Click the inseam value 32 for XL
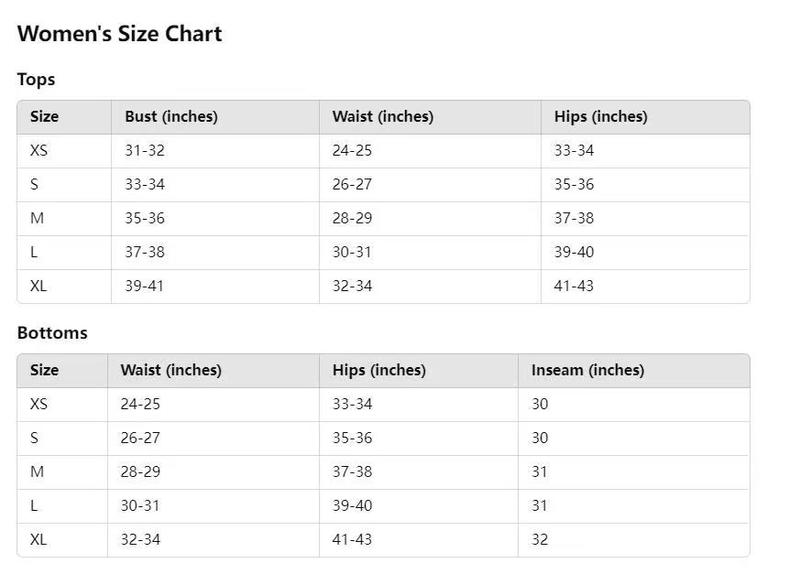The image size is (800, 574). [540, 539]
